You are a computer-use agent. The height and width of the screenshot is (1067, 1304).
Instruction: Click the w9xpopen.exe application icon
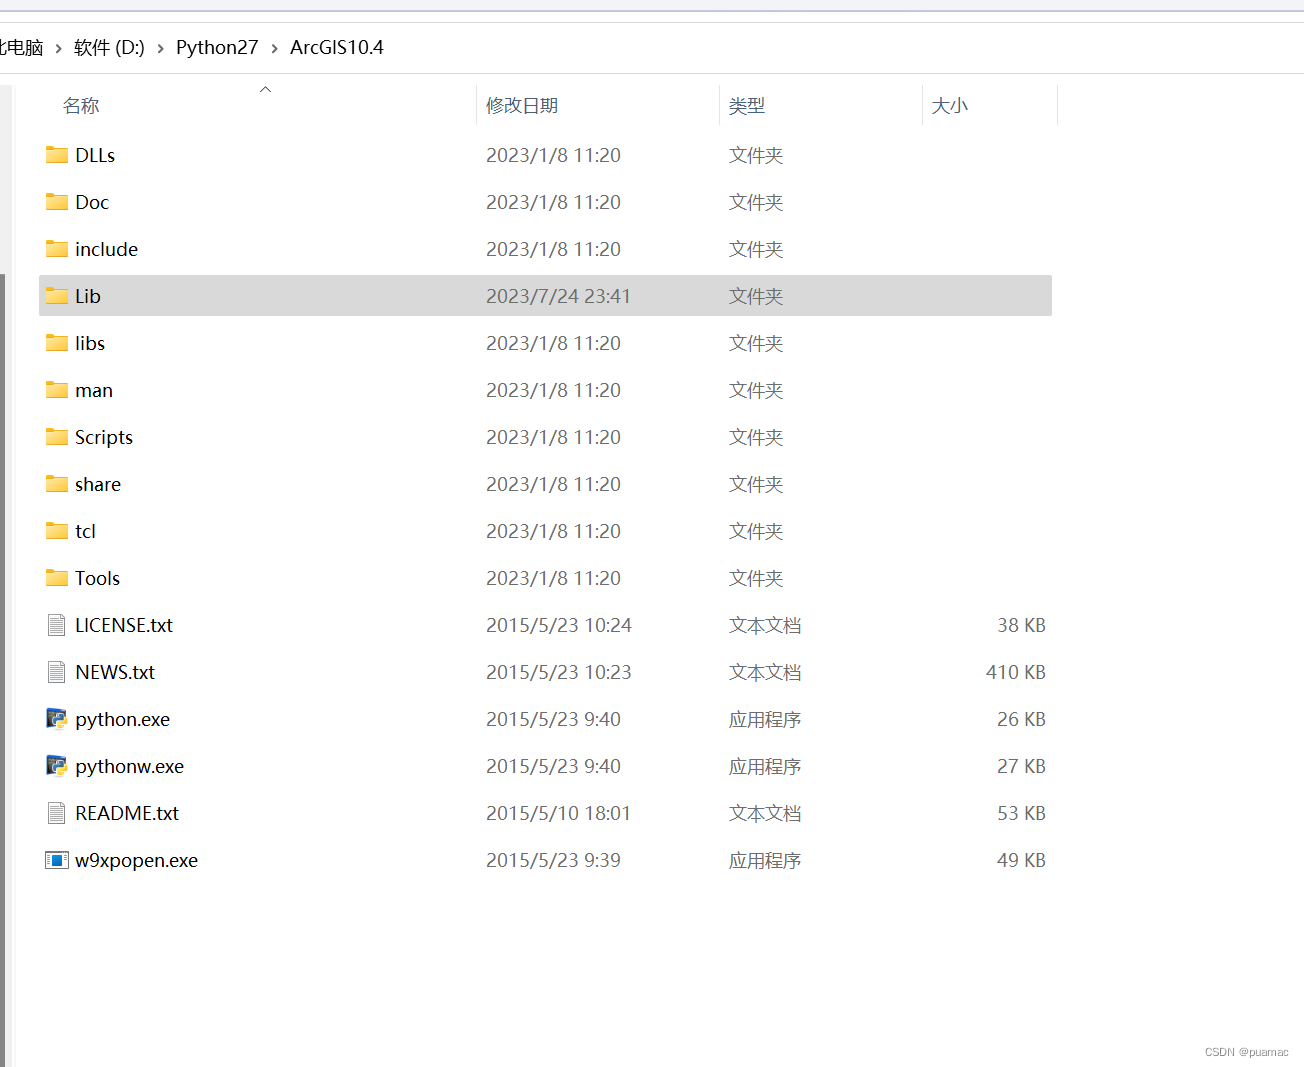click(x=57, y=860)
